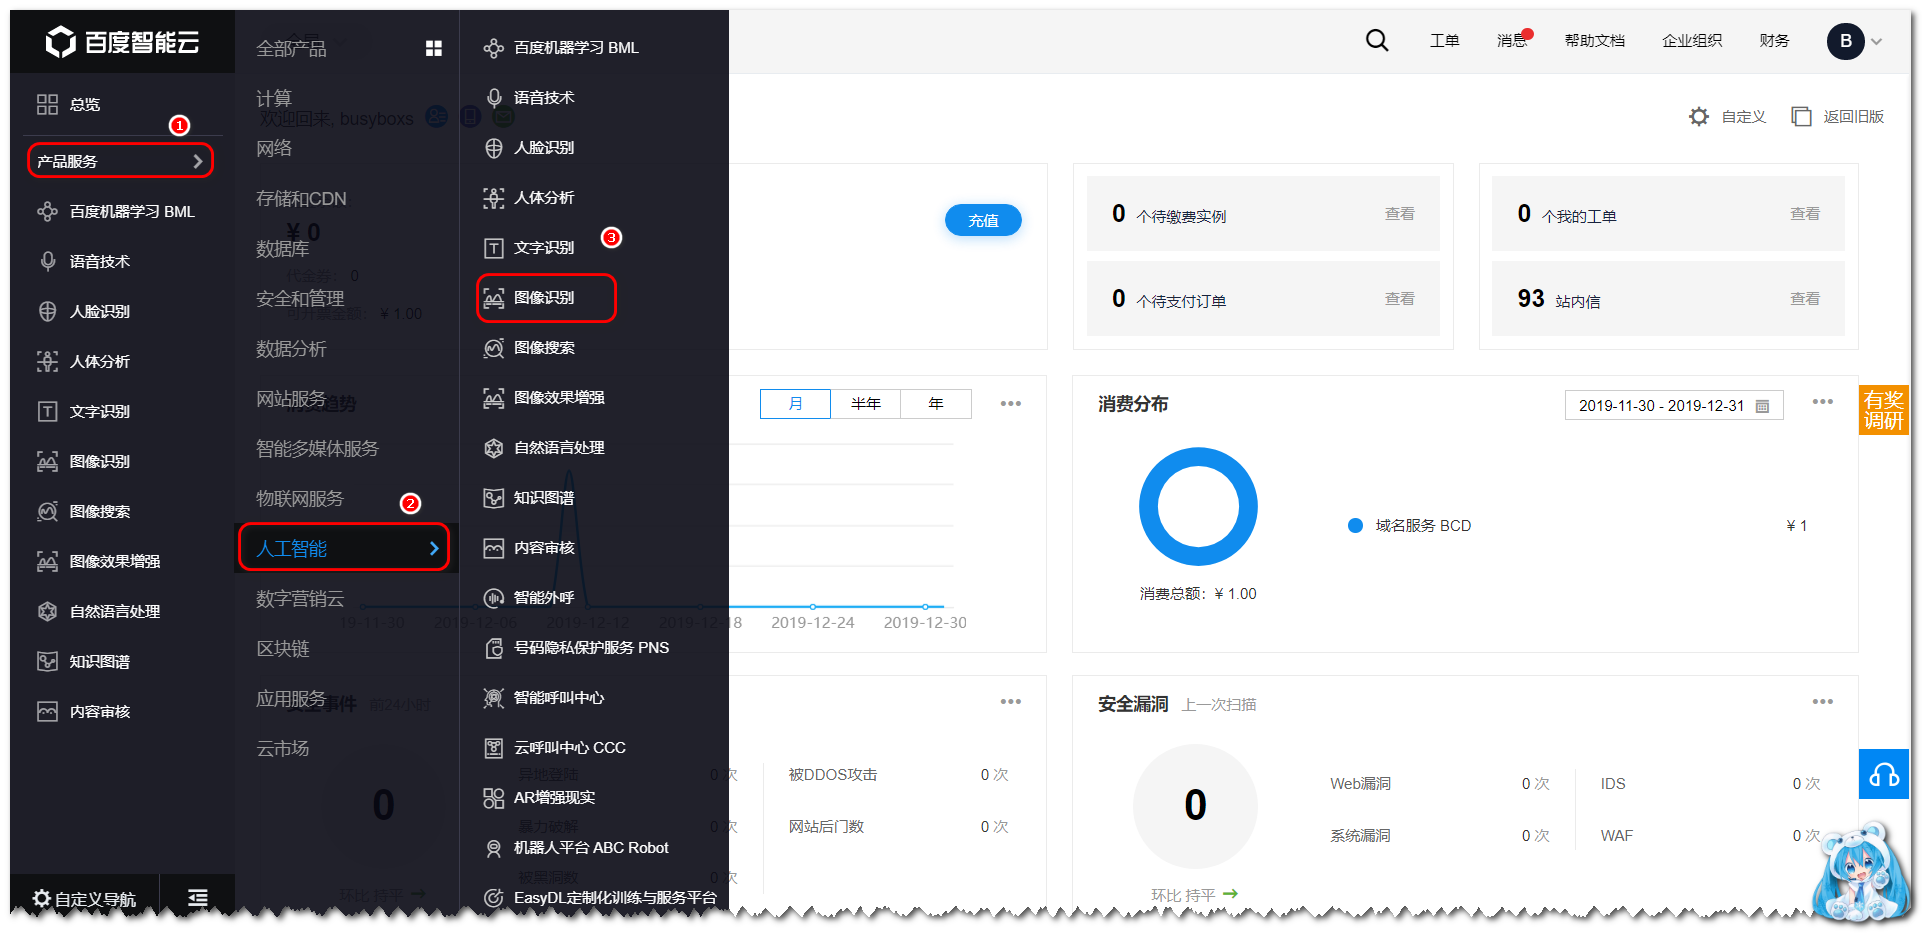The height and width of the screenshot is (934, 1922).
Task: View 个待支付订单 via 查看 link
Action: (x=1399, y=299)
